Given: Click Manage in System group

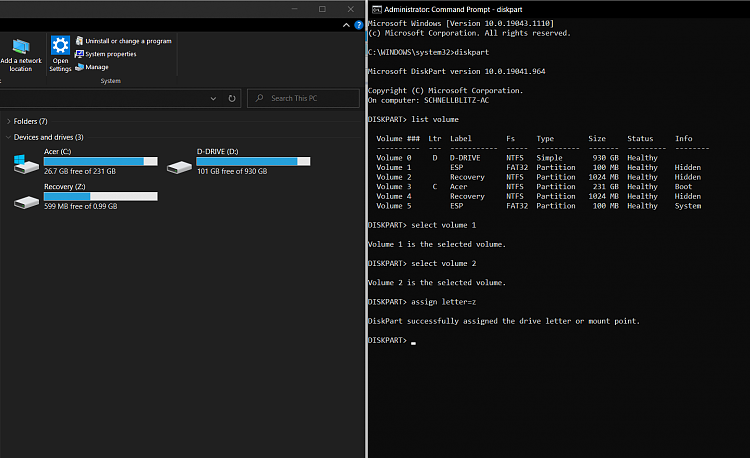Looking at the screenshot, I should tap(97, 67).
